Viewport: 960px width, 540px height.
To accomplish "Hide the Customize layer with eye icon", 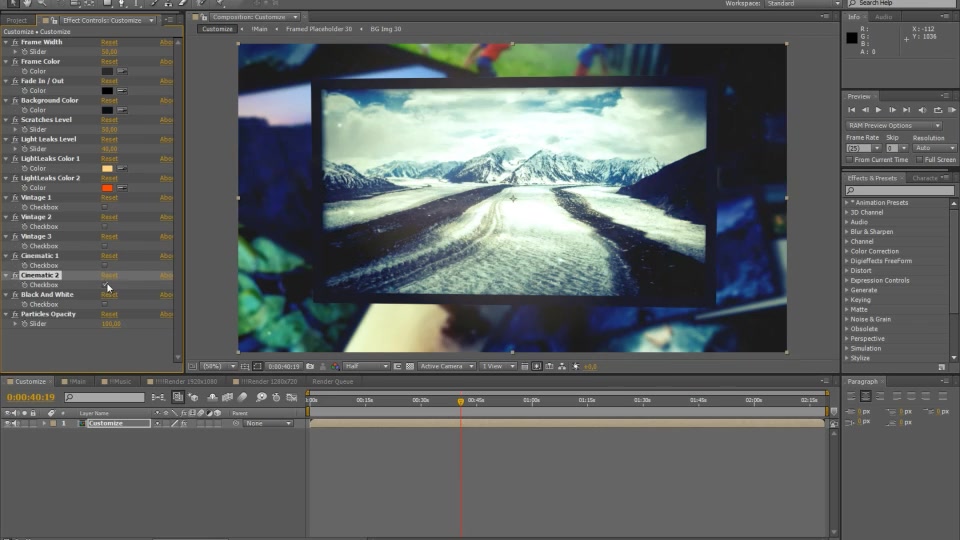I will click(x=8, y=423).
